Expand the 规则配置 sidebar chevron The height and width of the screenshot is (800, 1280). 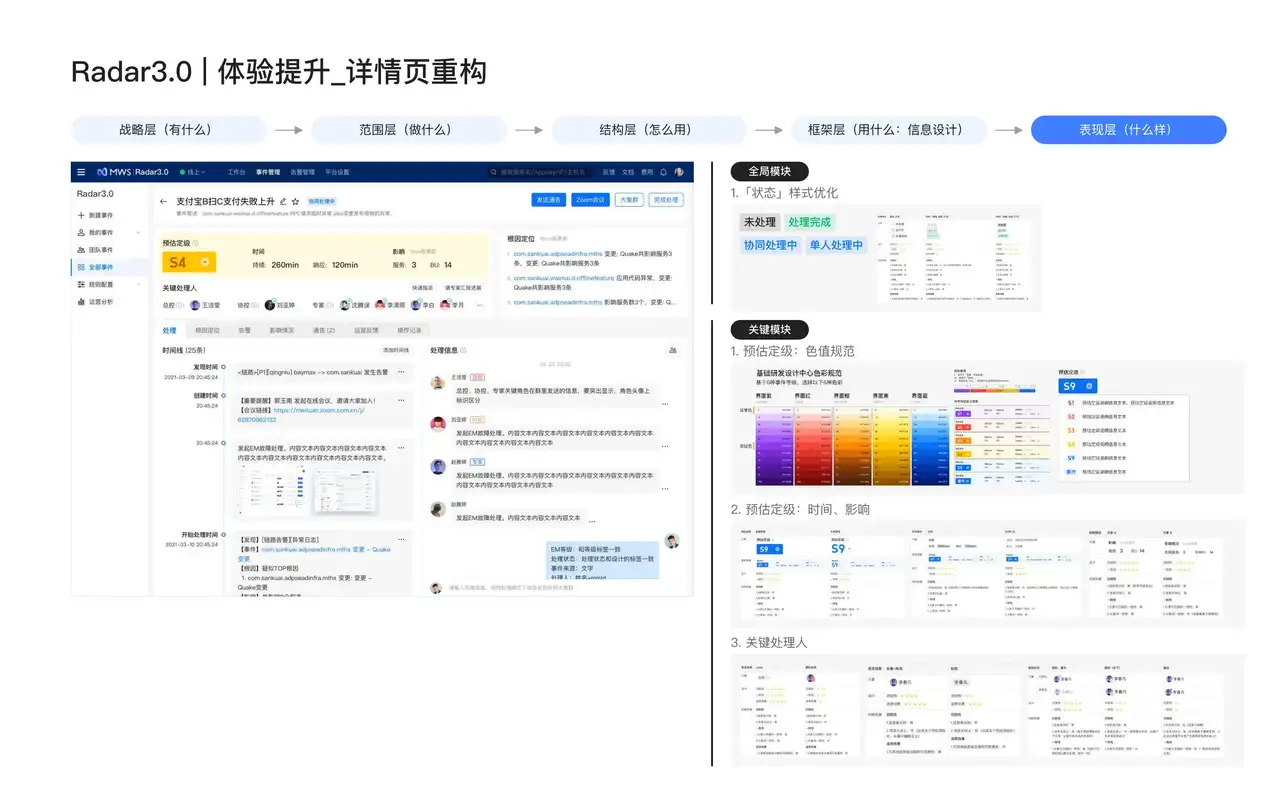point(138,285)
